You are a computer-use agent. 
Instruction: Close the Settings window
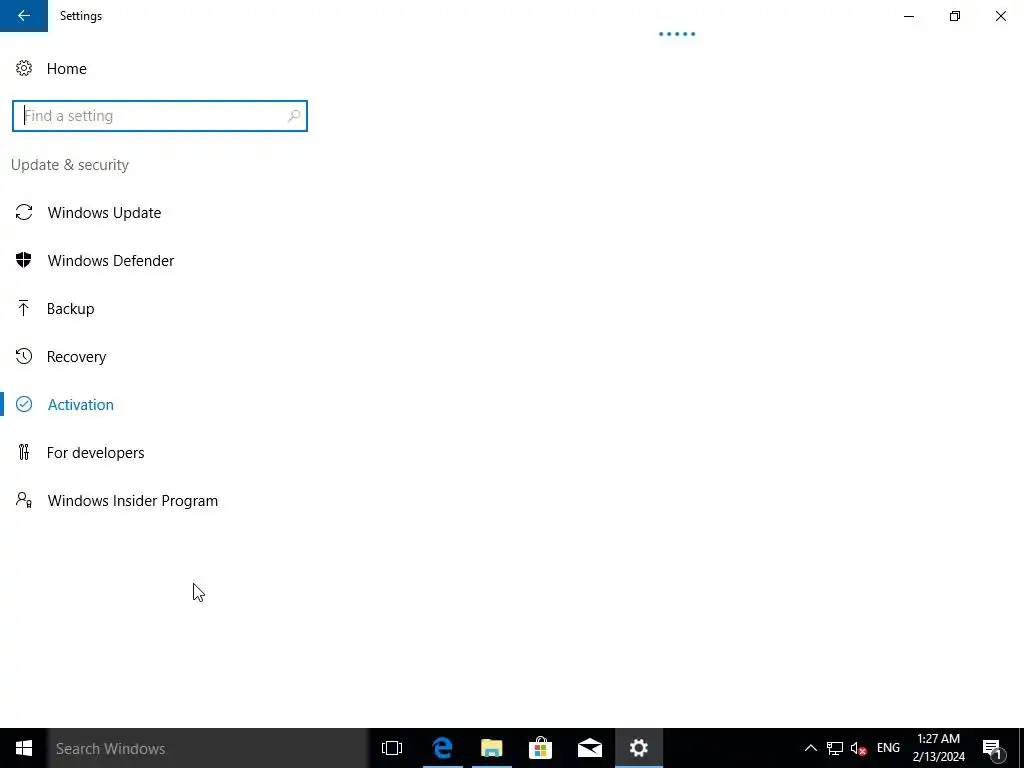click(1000, 16)
